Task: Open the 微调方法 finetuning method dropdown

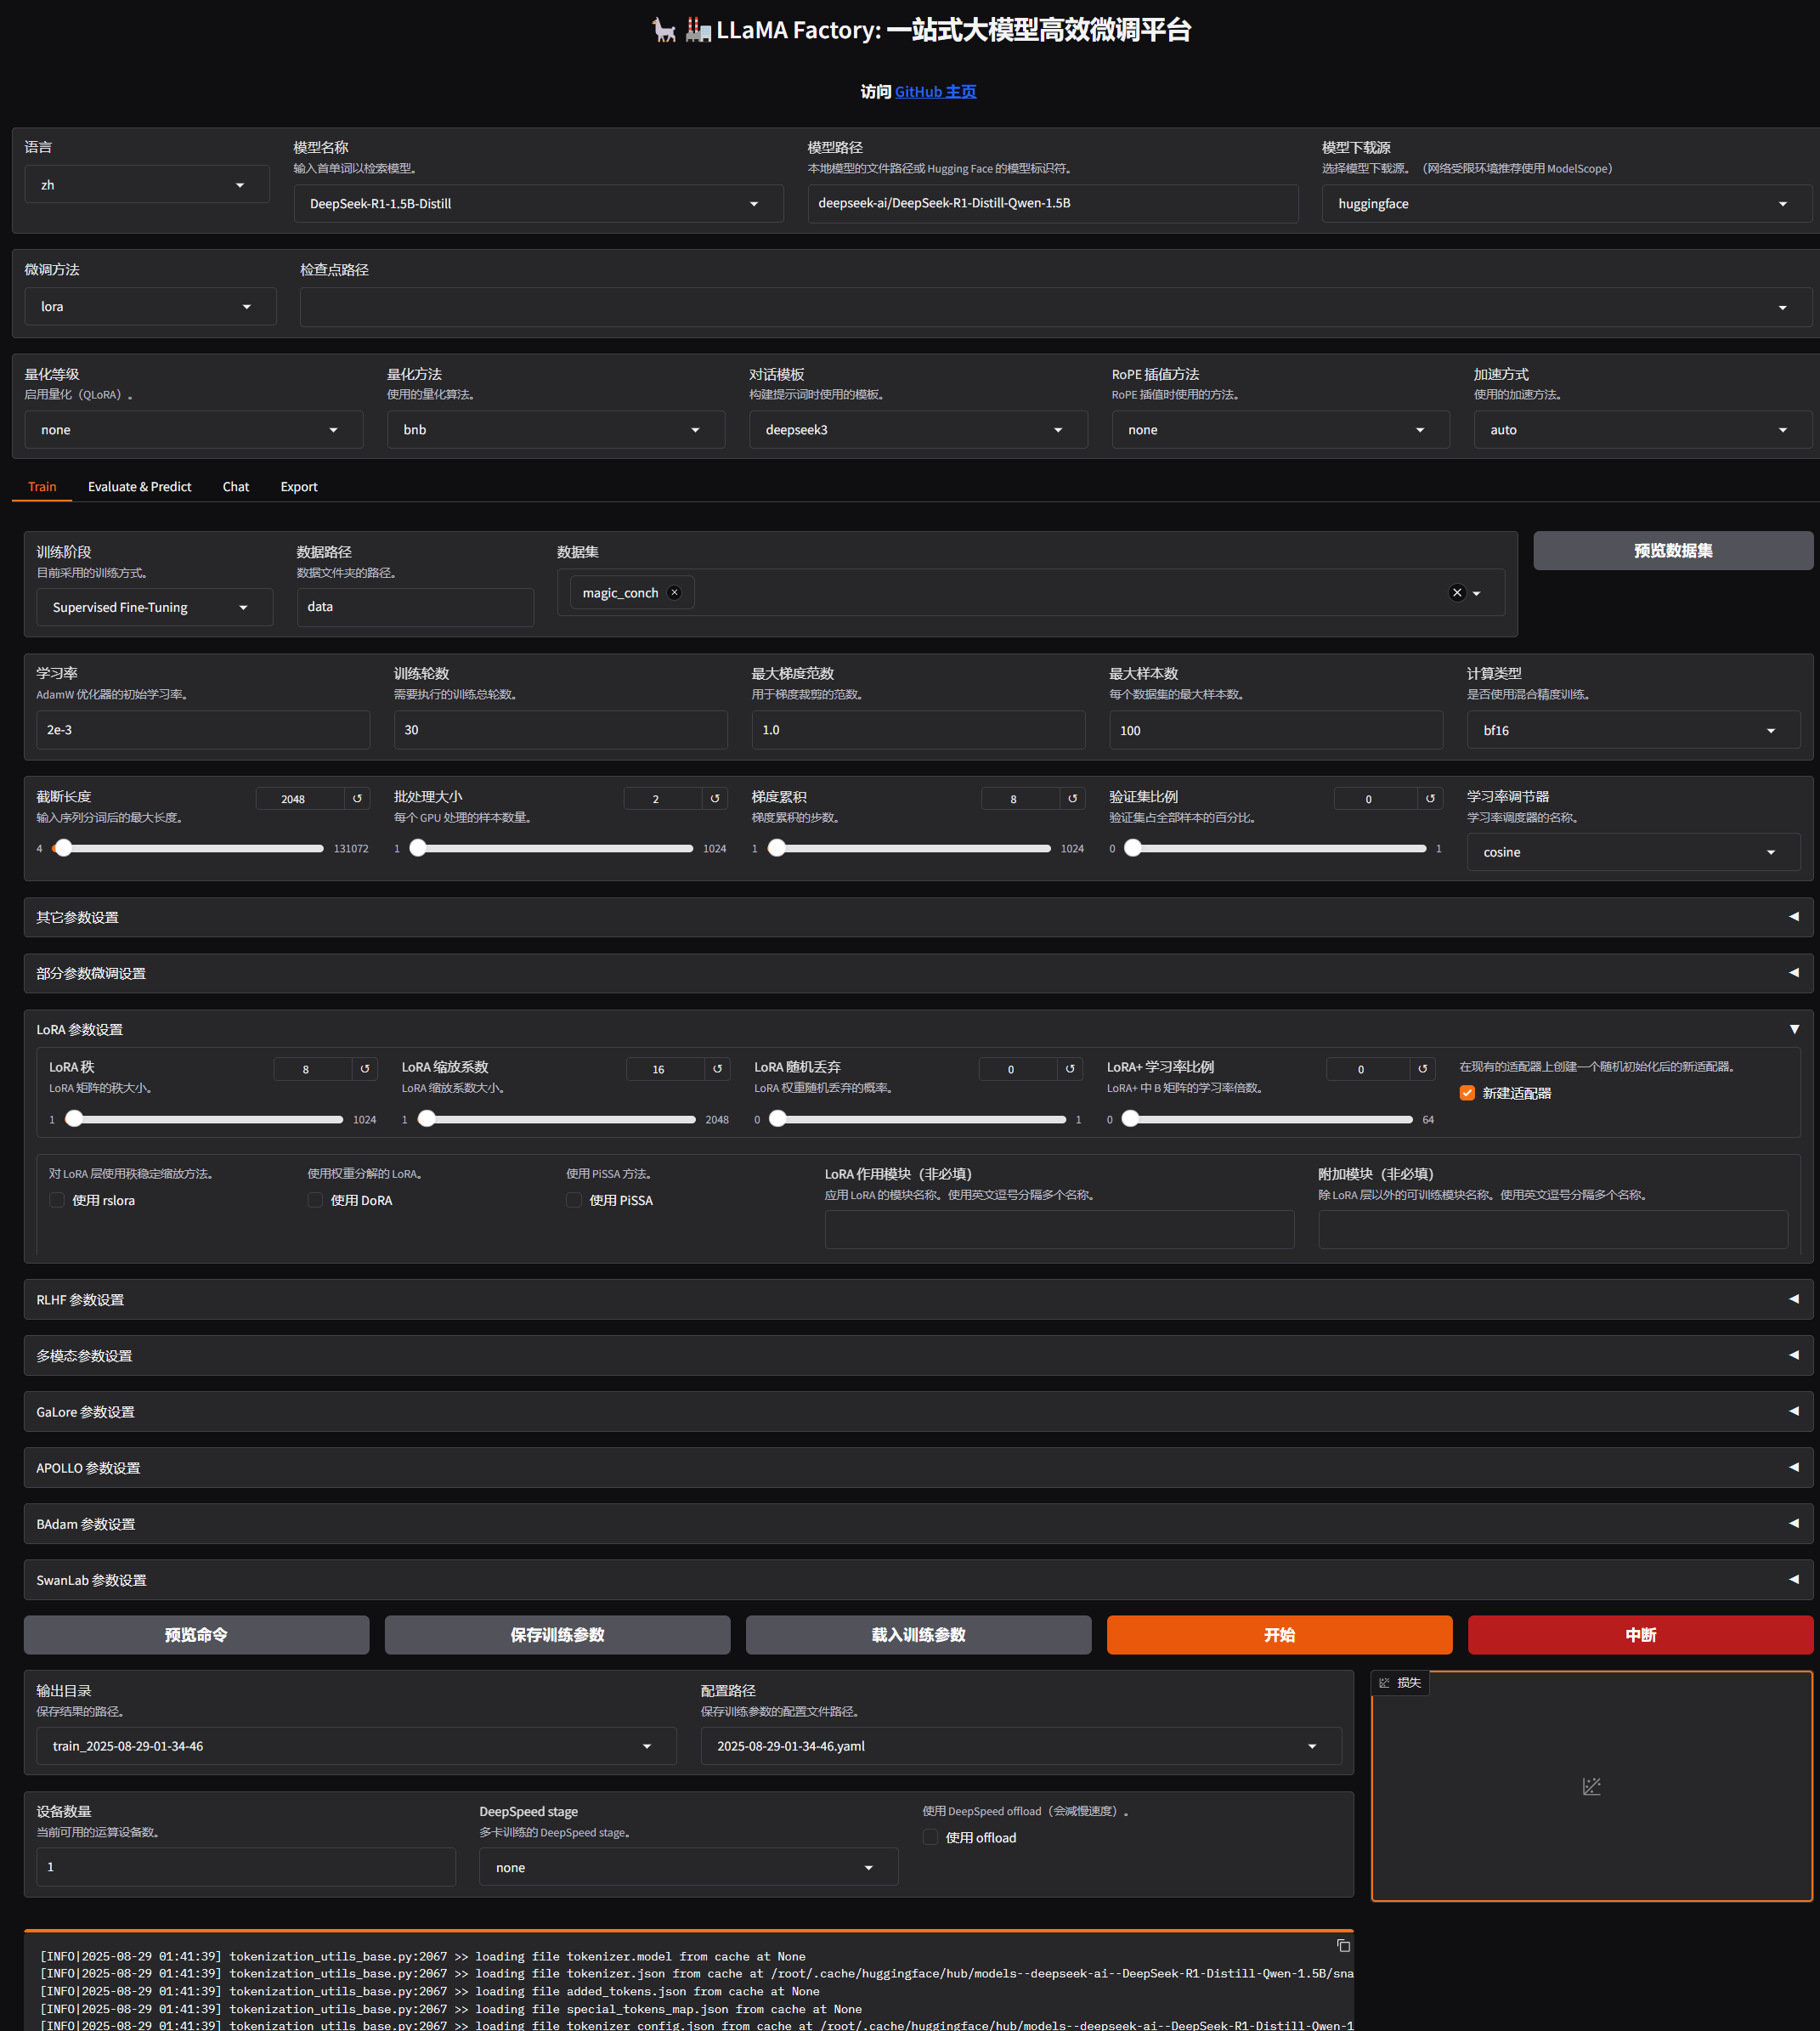Action: click(x=150, y=306)
